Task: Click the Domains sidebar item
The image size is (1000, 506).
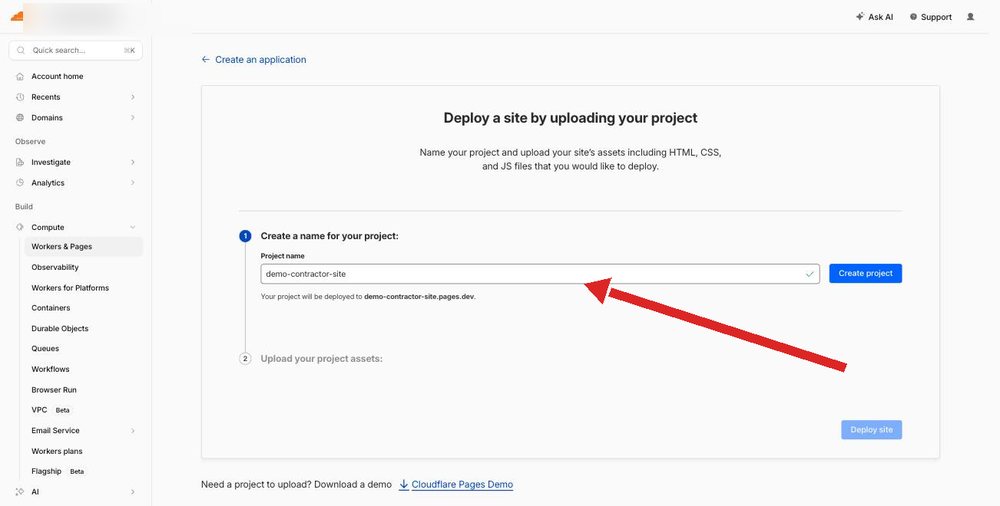Action: click(76, 117)
